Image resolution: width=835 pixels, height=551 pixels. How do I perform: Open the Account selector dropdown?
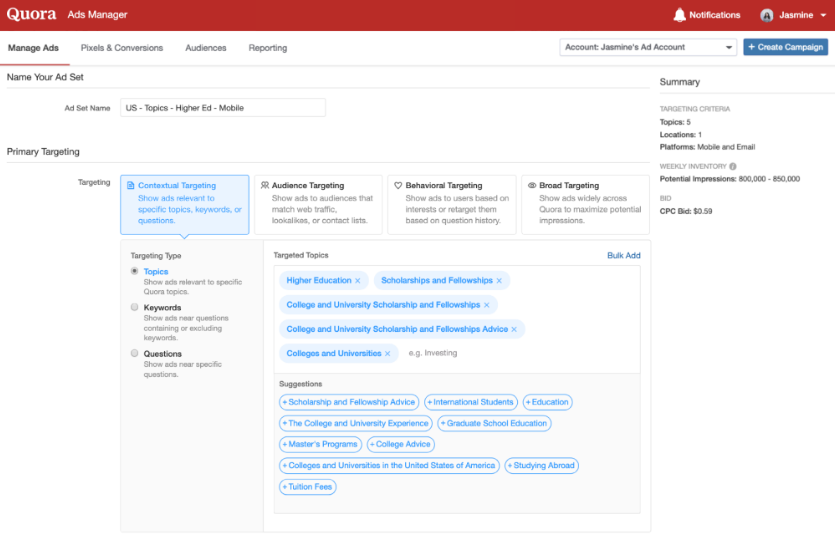click(648, 47)
